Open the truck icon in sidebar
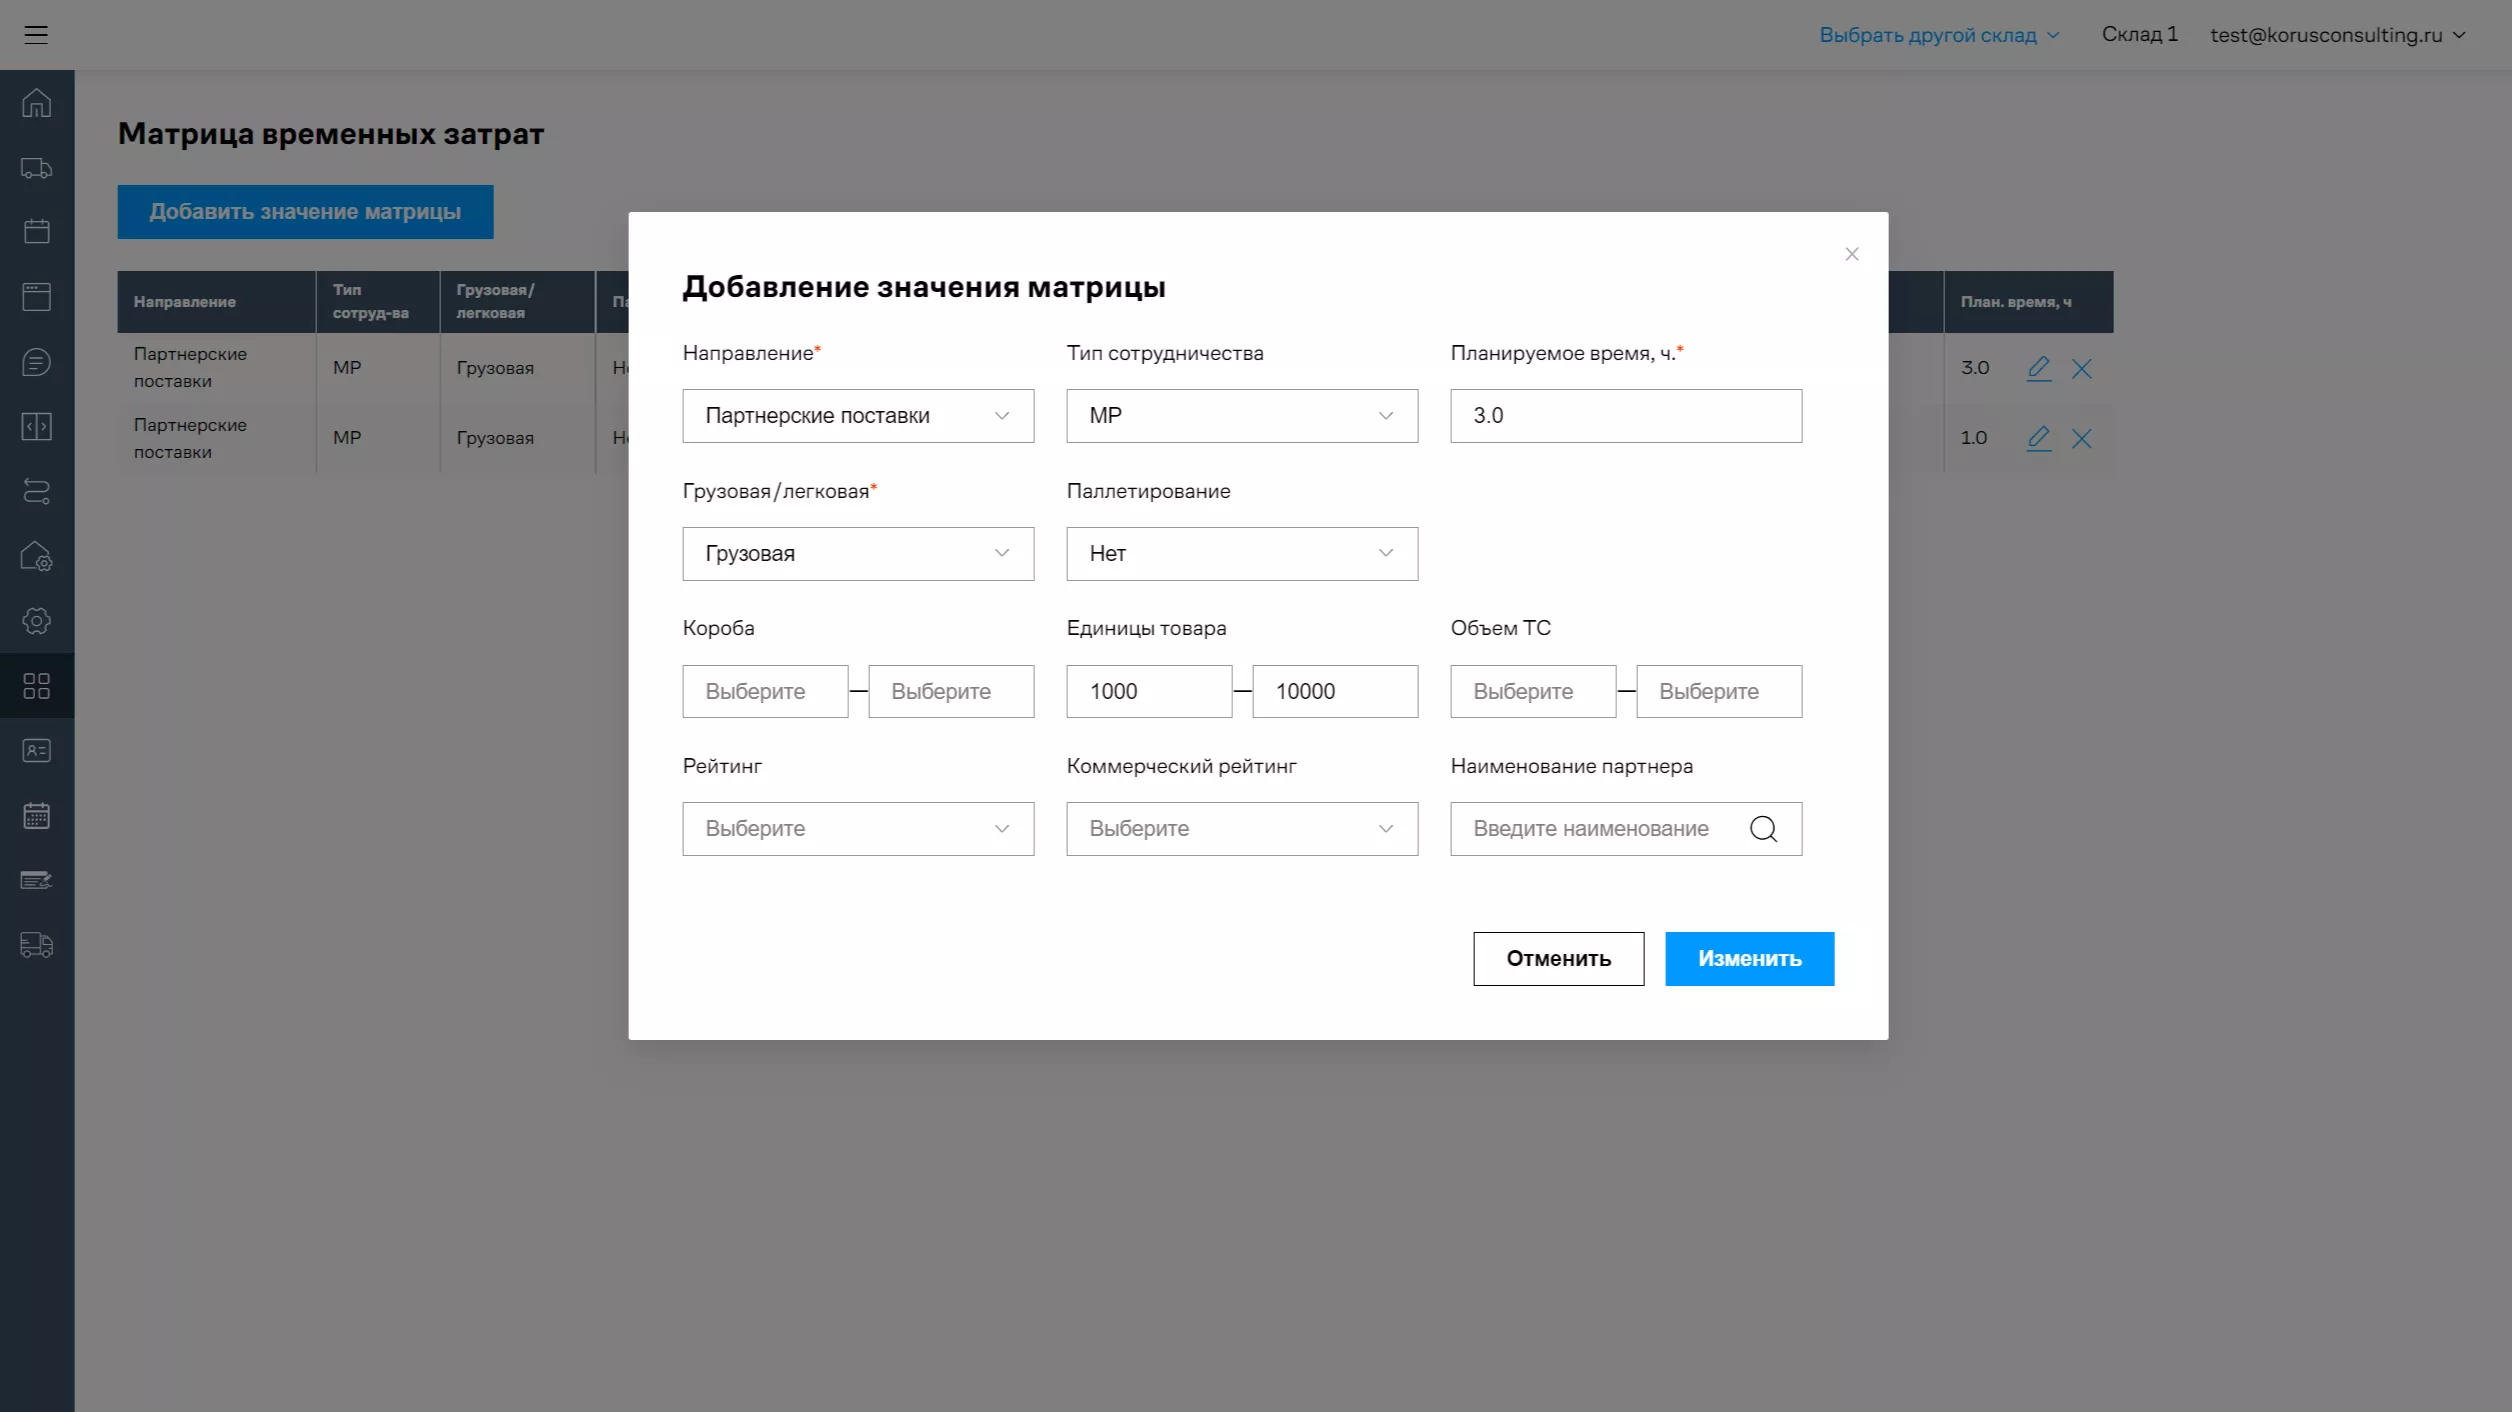 click(37, 168)
